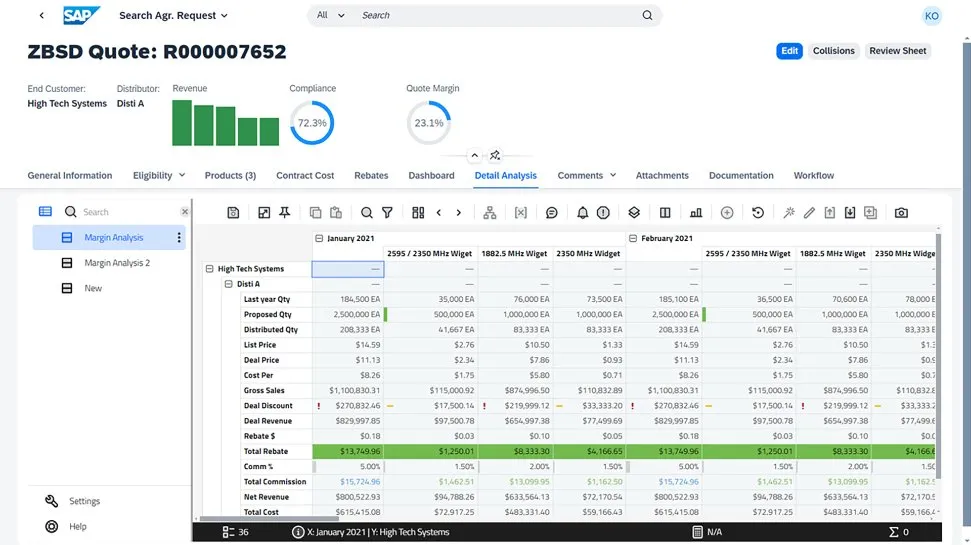Click the notification bell icon
971x545 pixels.
[x=583, y=213]
